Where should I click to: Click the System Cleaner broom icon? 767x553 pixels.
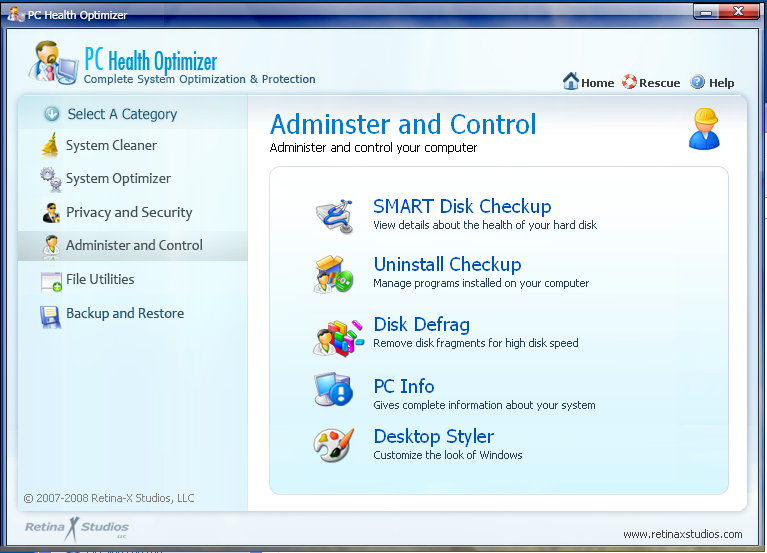point(50,145)
